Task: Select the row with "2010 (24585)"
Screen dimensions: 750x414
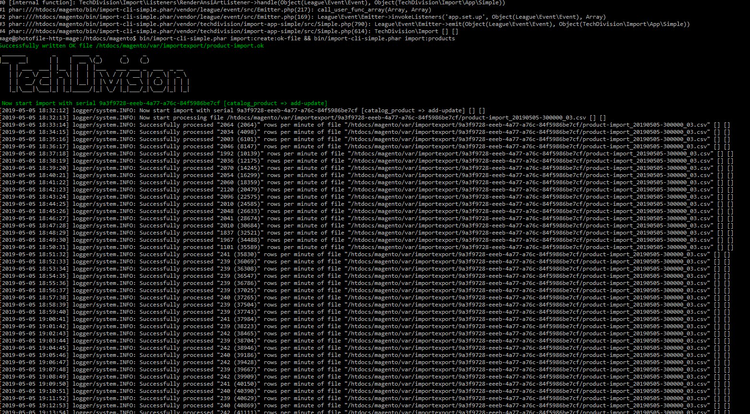Action: tap(366, 204)
